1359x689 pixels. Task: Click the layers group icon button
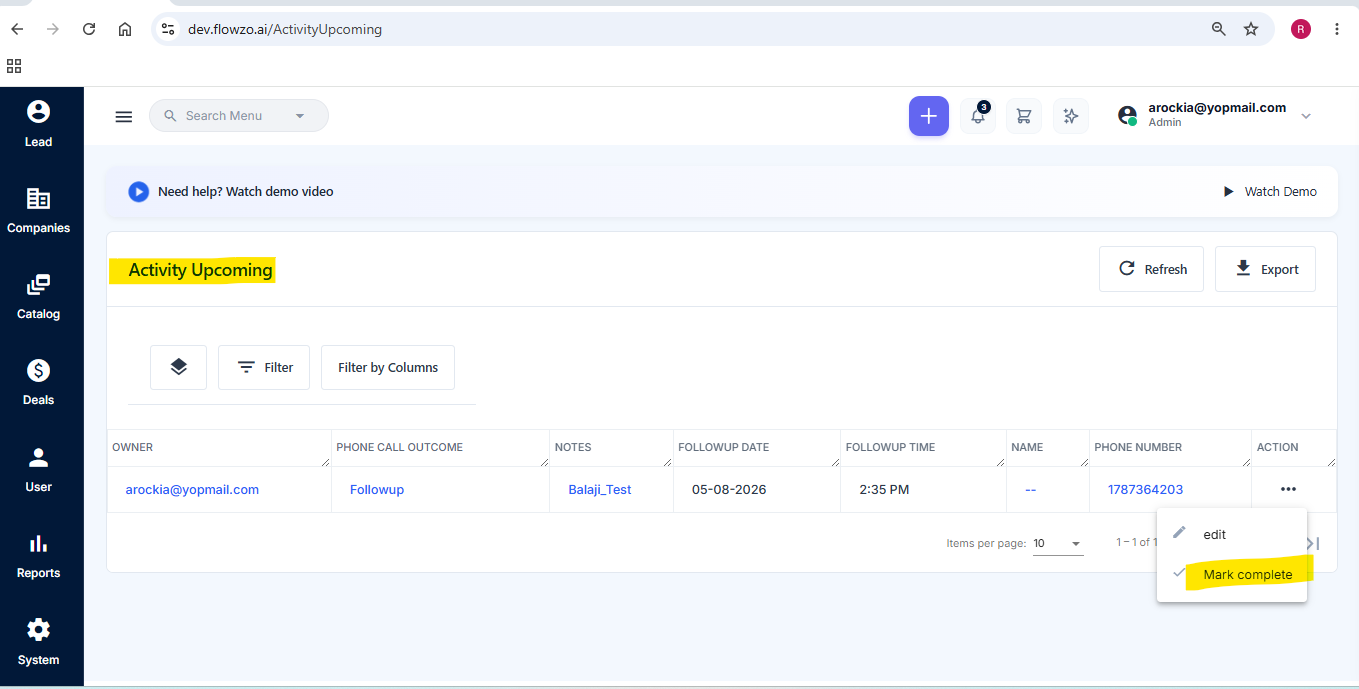tap(178, 367)
